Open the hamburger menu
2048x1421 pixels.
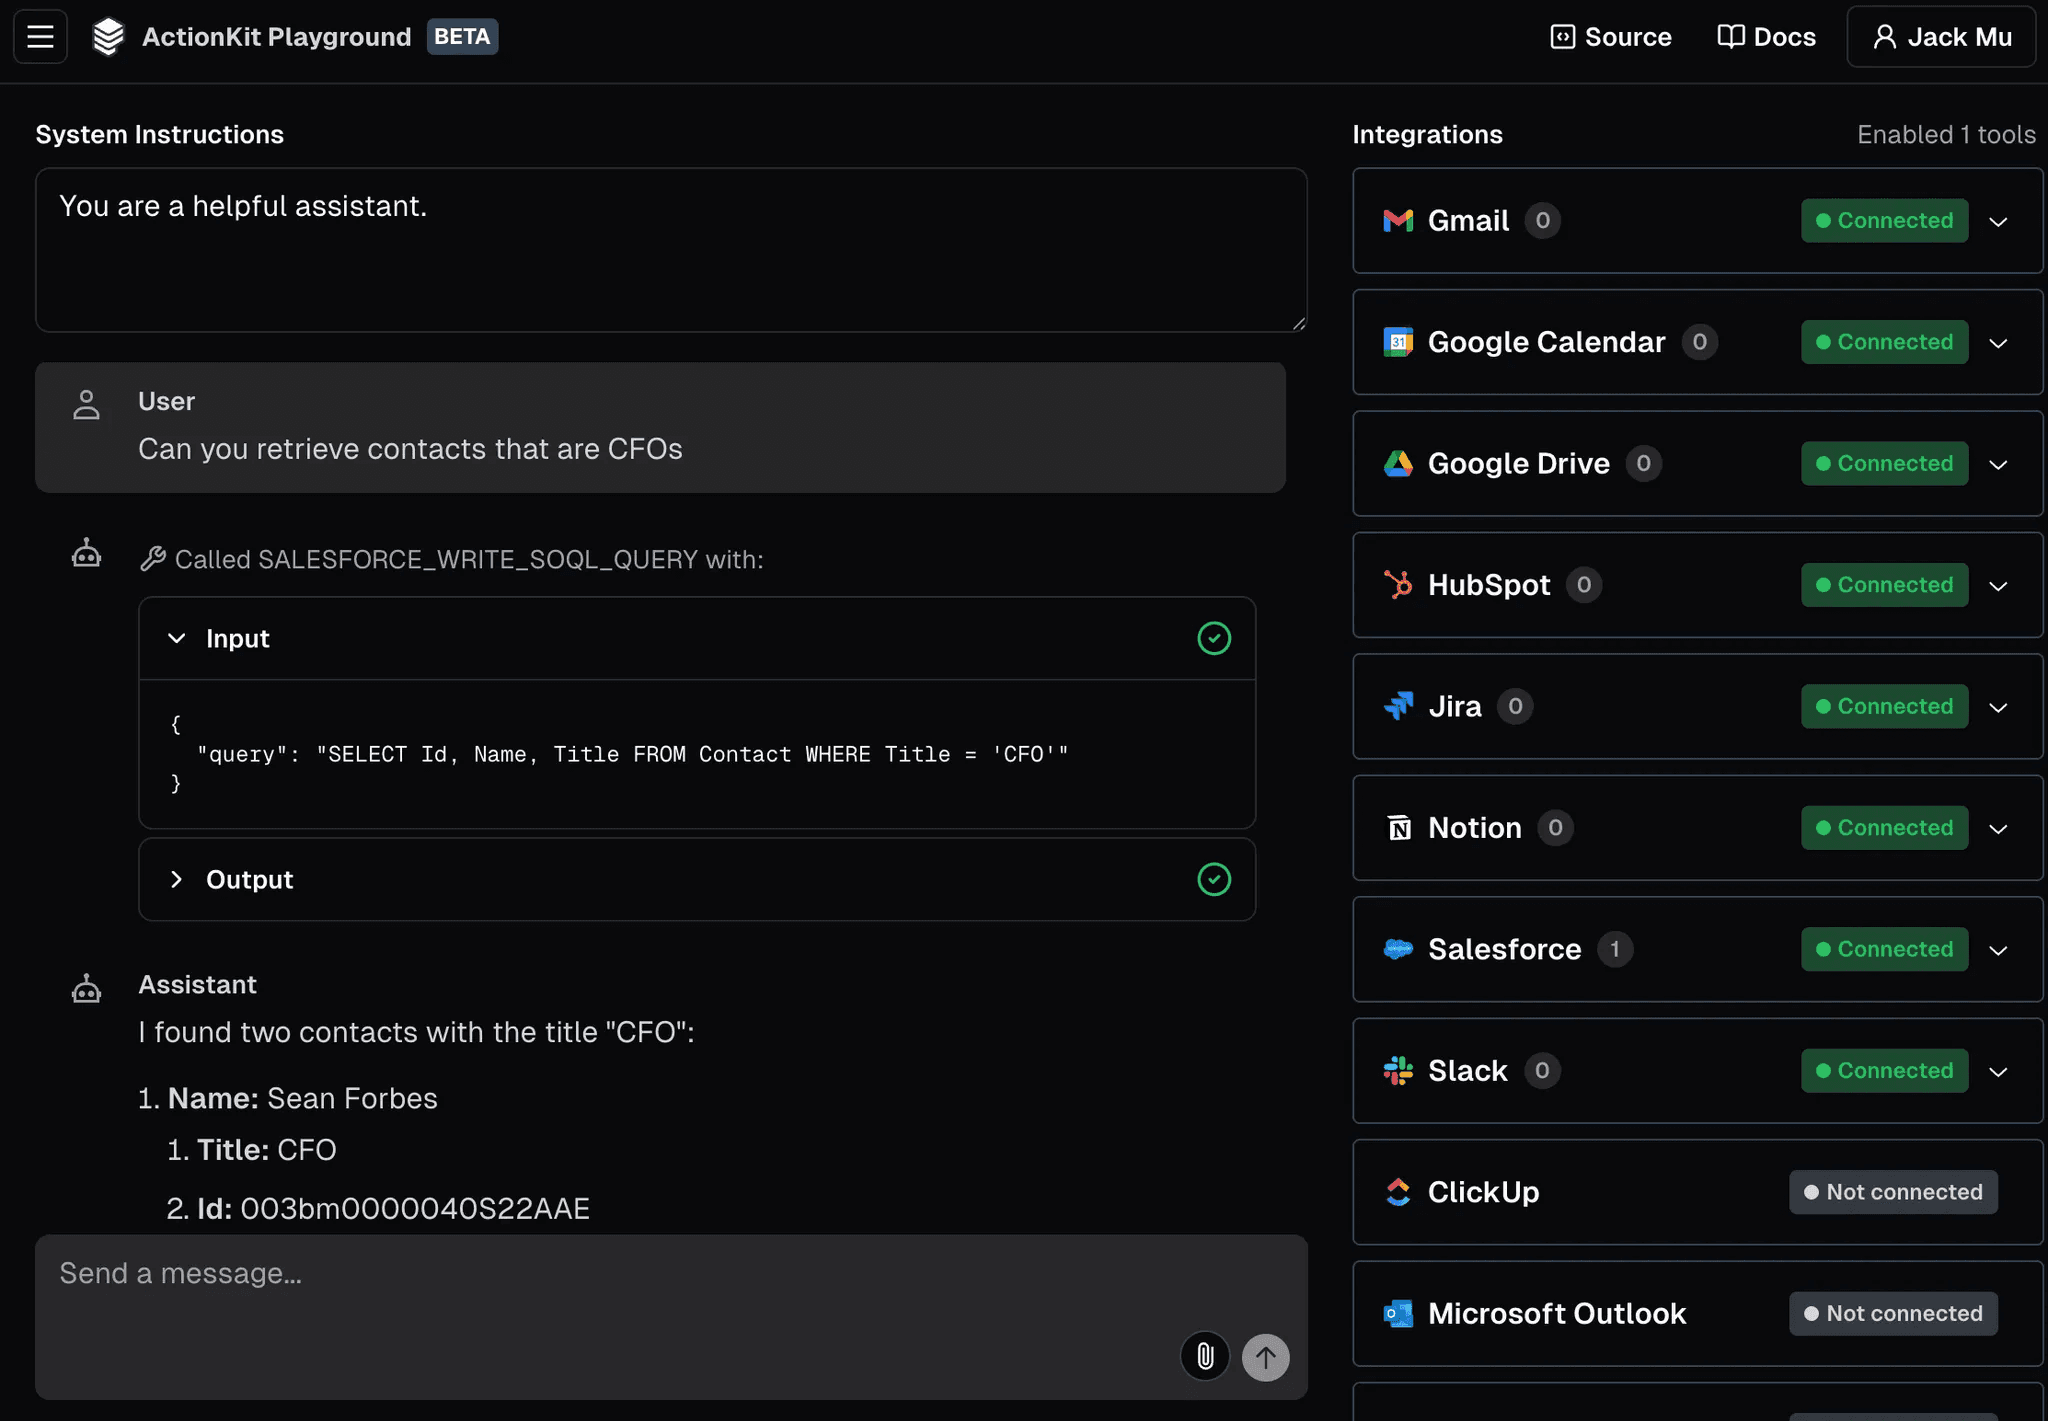pos(40,37)
